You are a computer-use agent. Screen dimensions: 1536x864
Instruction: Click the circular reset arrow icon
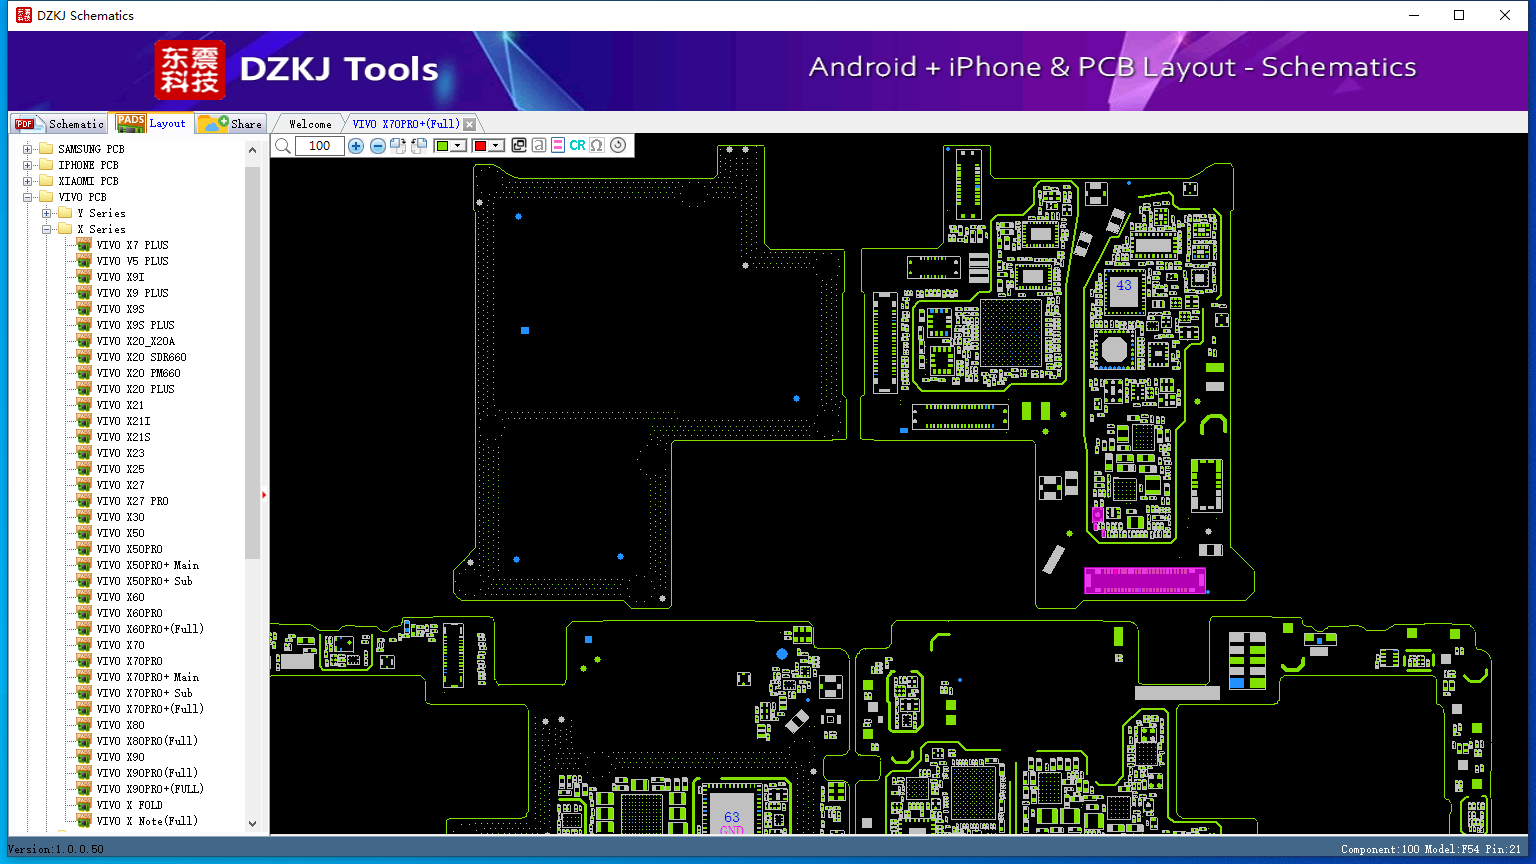click(x=618, y=145)
